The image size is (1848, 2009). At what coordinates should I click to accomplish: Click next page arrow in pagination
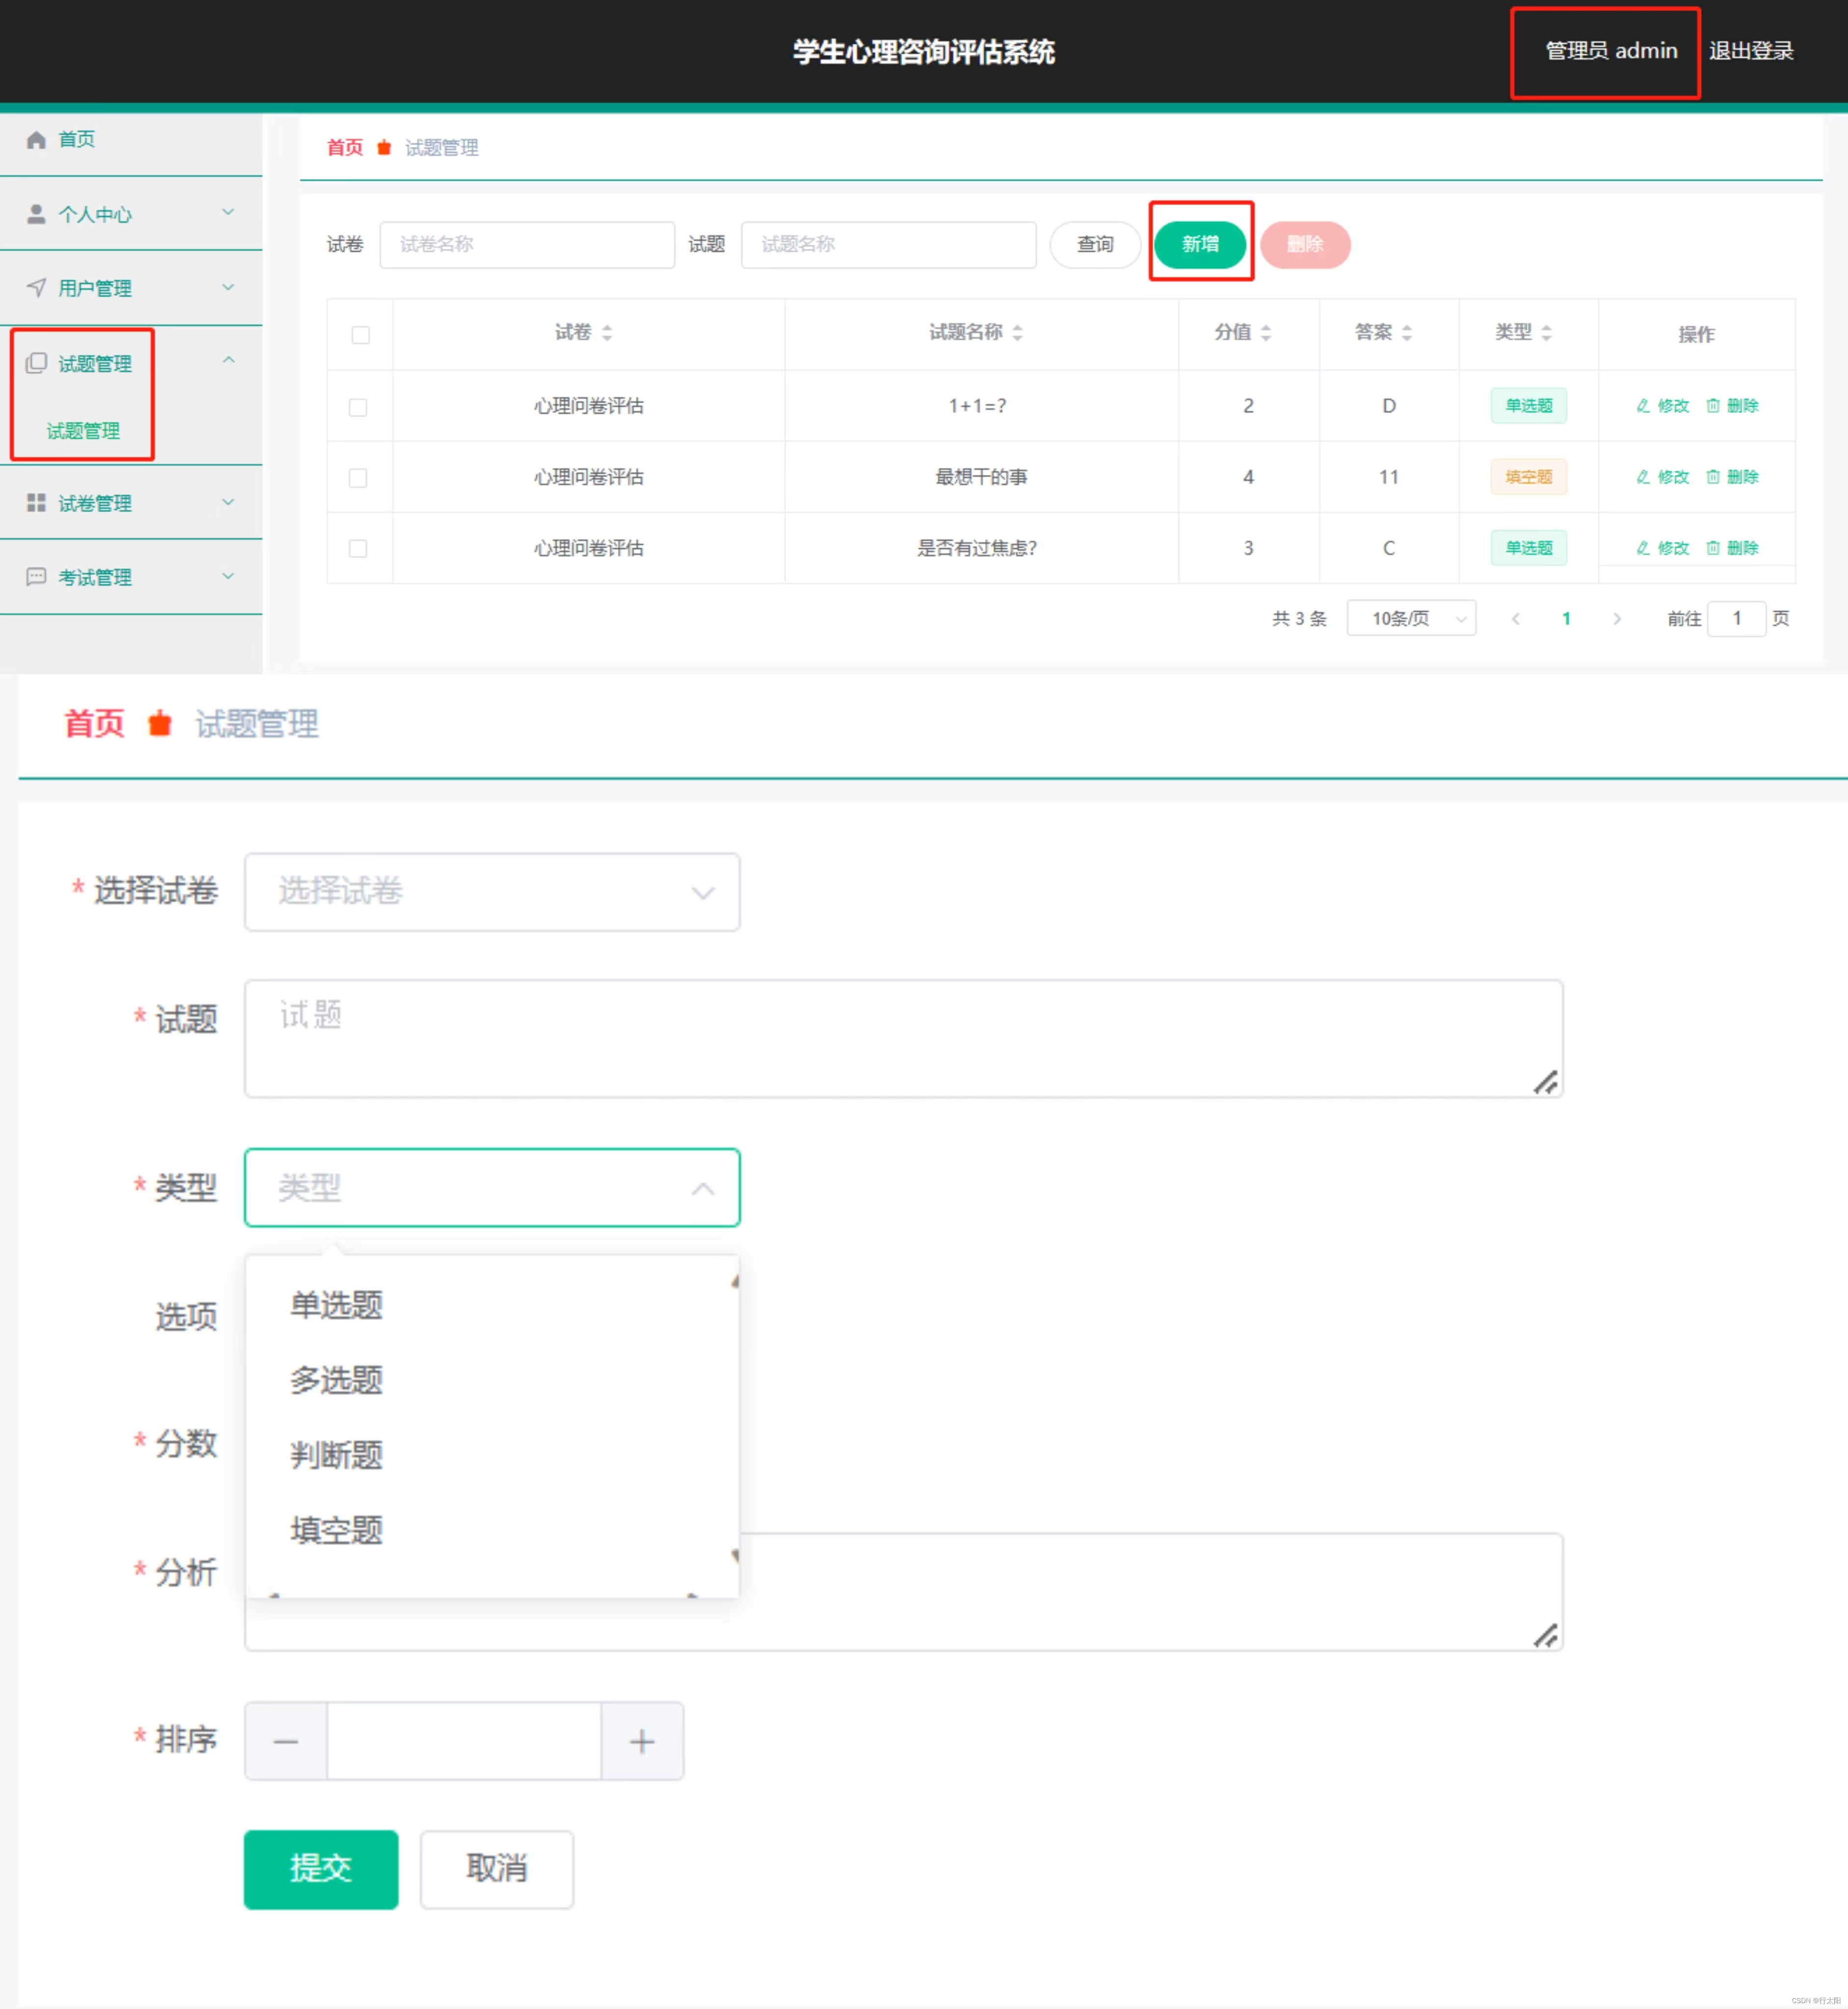pyautogui.click(x=1617, y=619)
